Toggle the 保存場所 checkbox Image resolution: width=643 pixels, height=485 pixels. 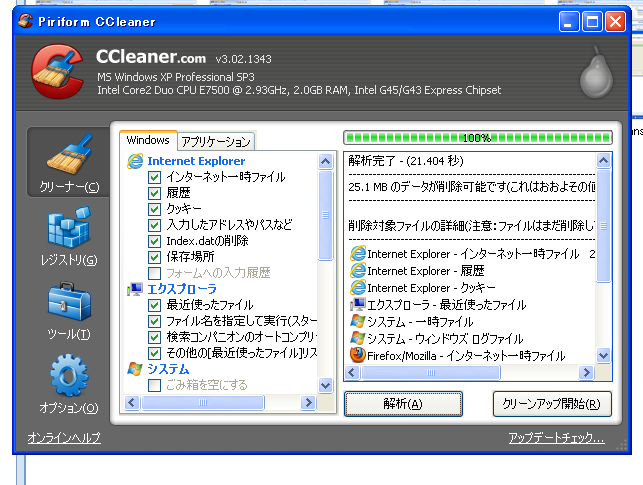[154, 257]
